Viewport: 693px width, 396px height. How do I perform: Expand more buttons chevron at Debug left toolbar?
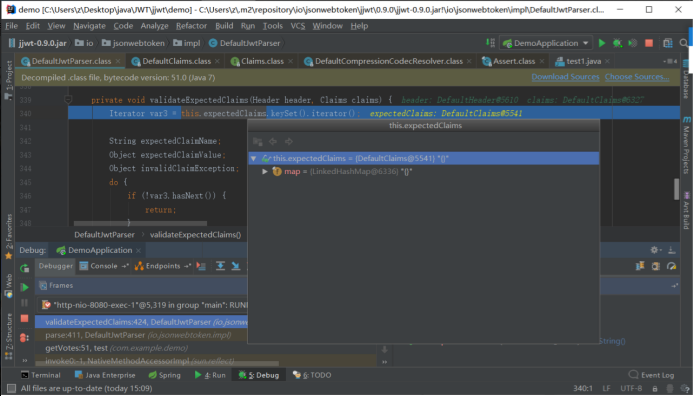(x=24, y=361)
